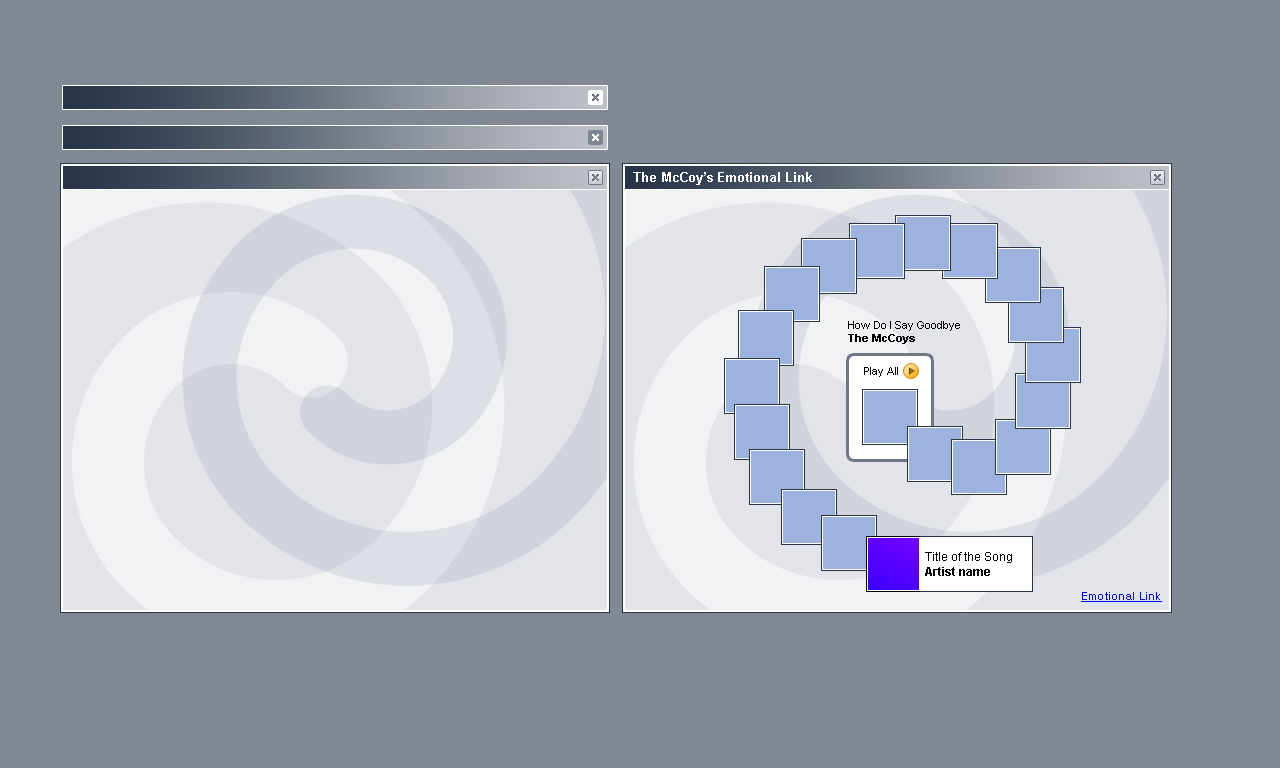Select the spiral thumbnail partly hidden by the song tooltip
Viewport: 1280px width, 768px height.
(x=849, y=543)
